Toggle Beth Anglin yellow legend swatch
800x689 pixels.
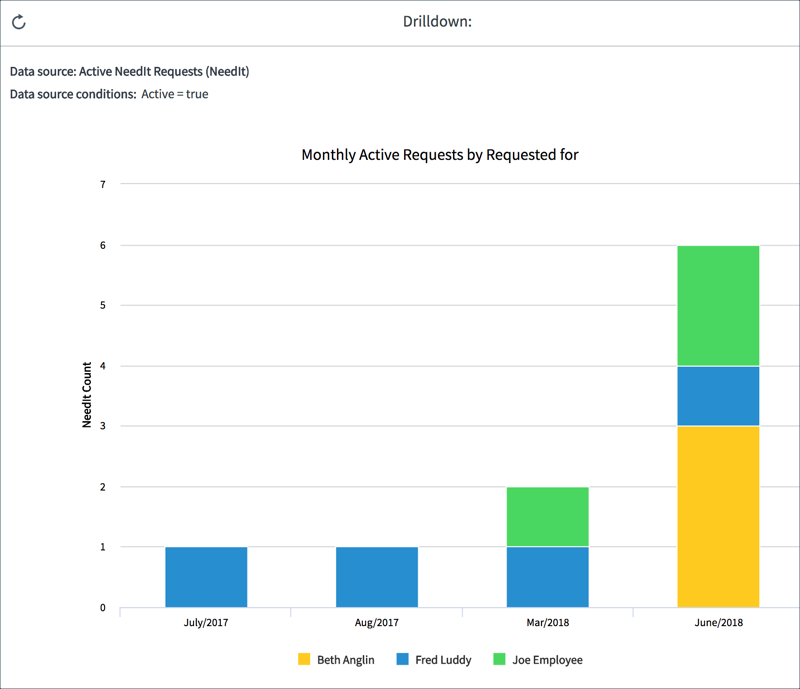point(304,659)
